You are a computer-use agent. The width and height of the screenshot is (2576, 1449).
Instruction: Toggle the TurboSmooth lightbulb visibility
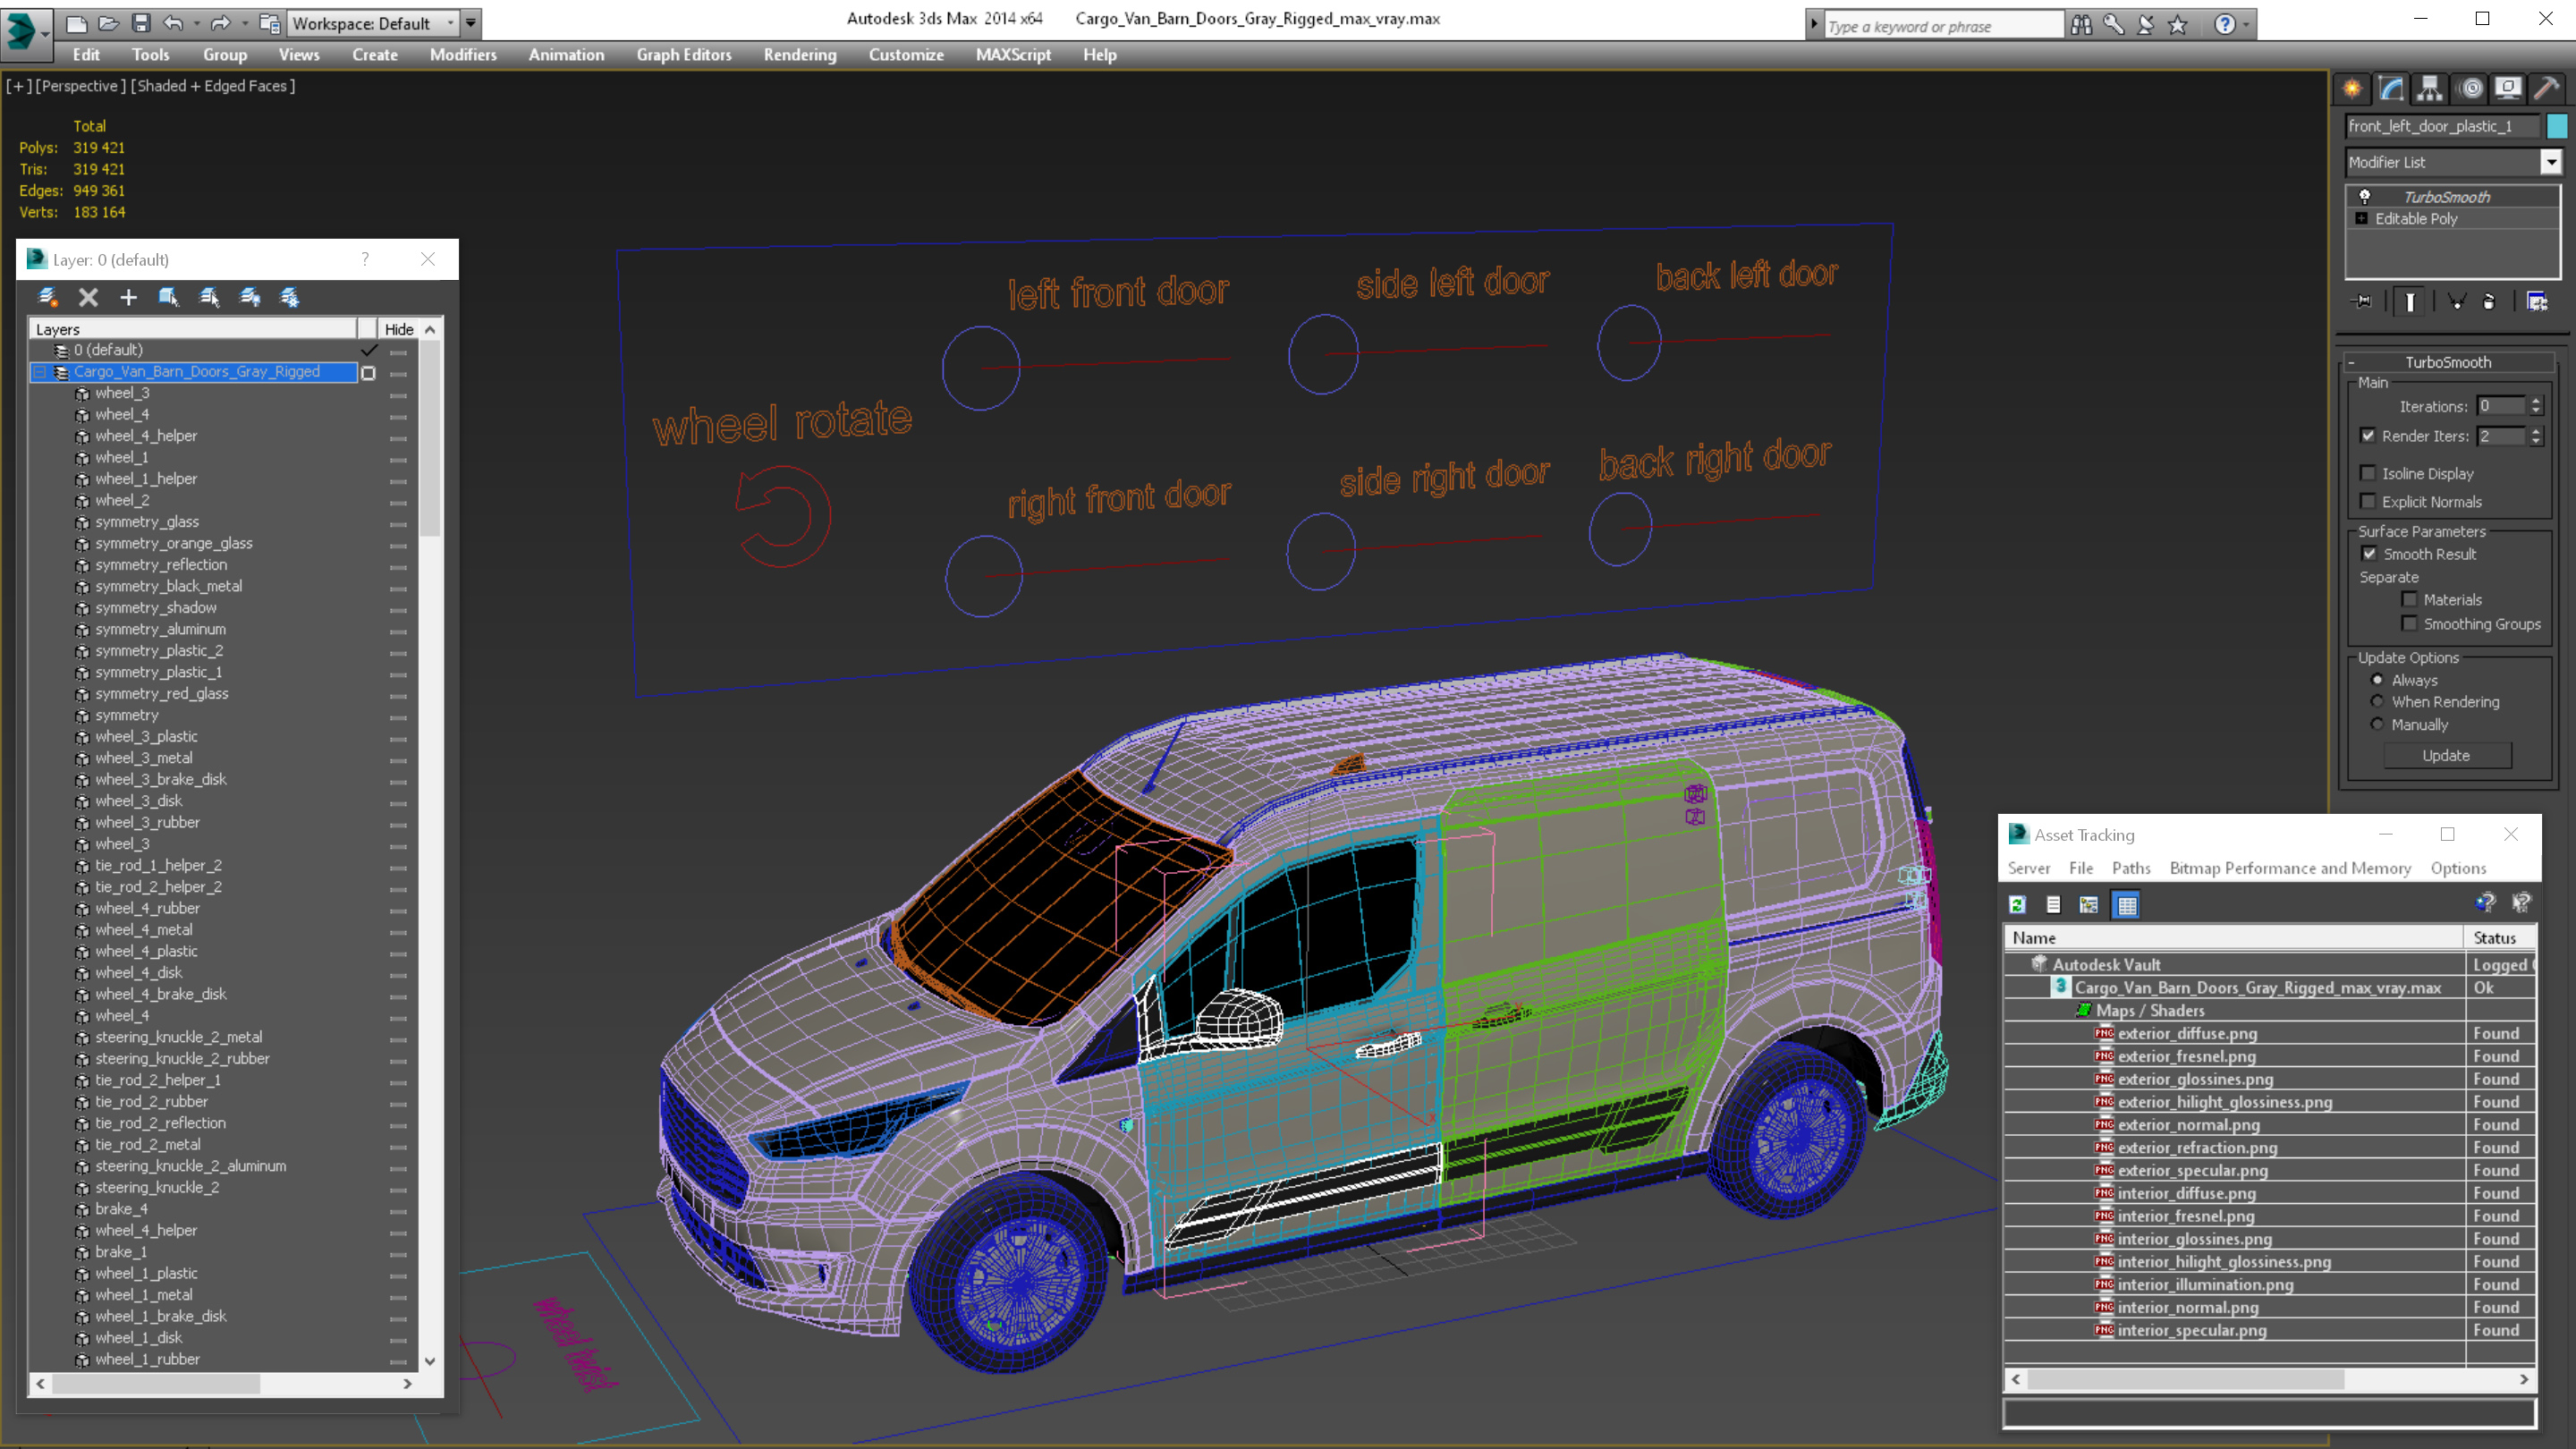tap(2364, 196)
